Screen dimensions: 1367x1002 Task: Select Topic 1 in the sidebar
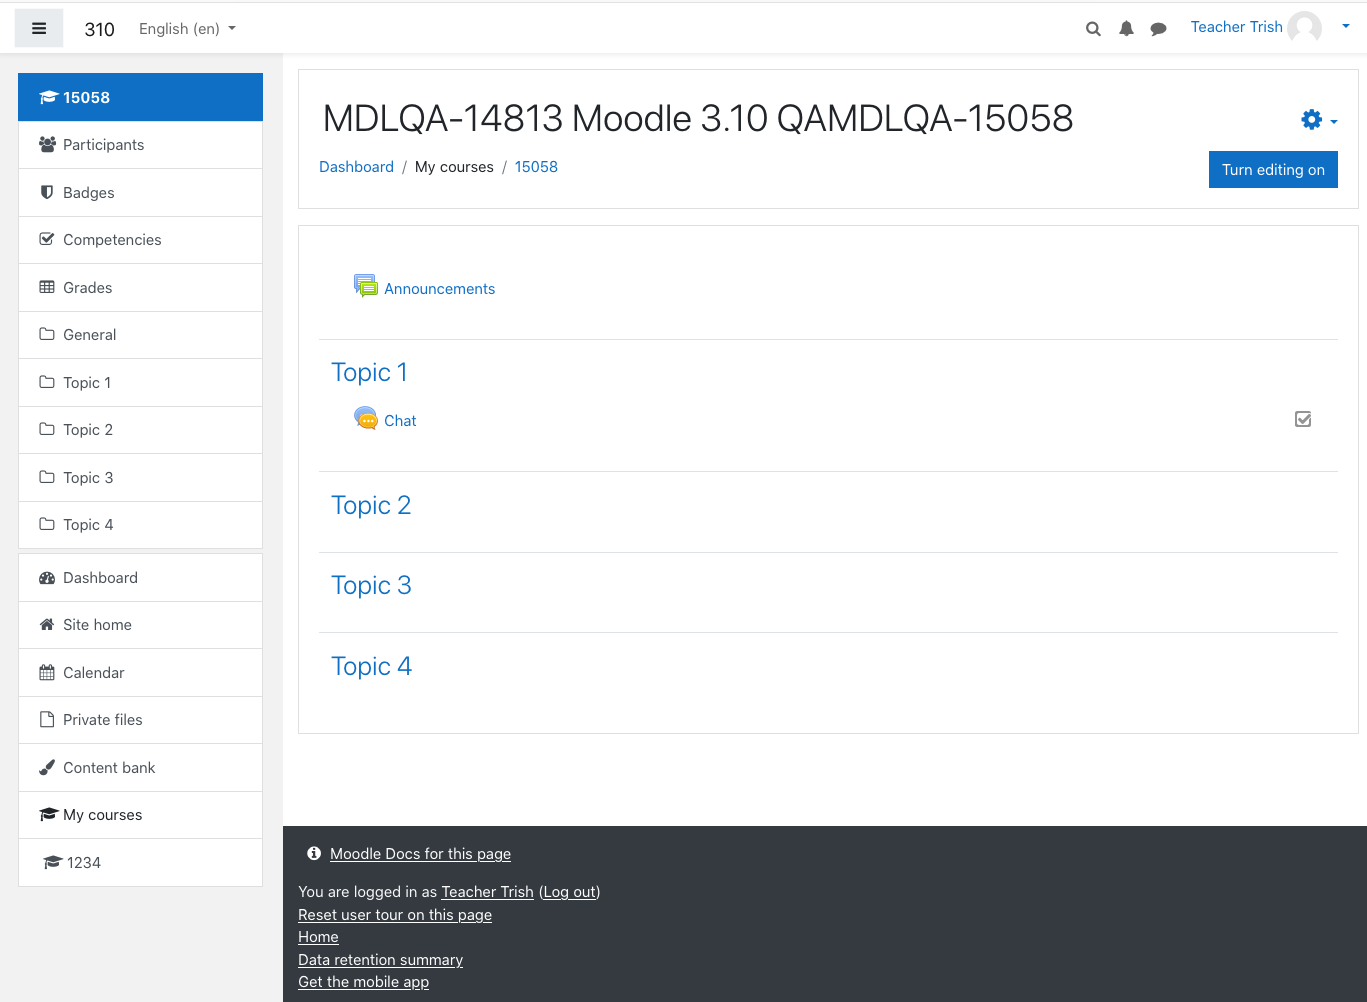[x=140, y=382]
